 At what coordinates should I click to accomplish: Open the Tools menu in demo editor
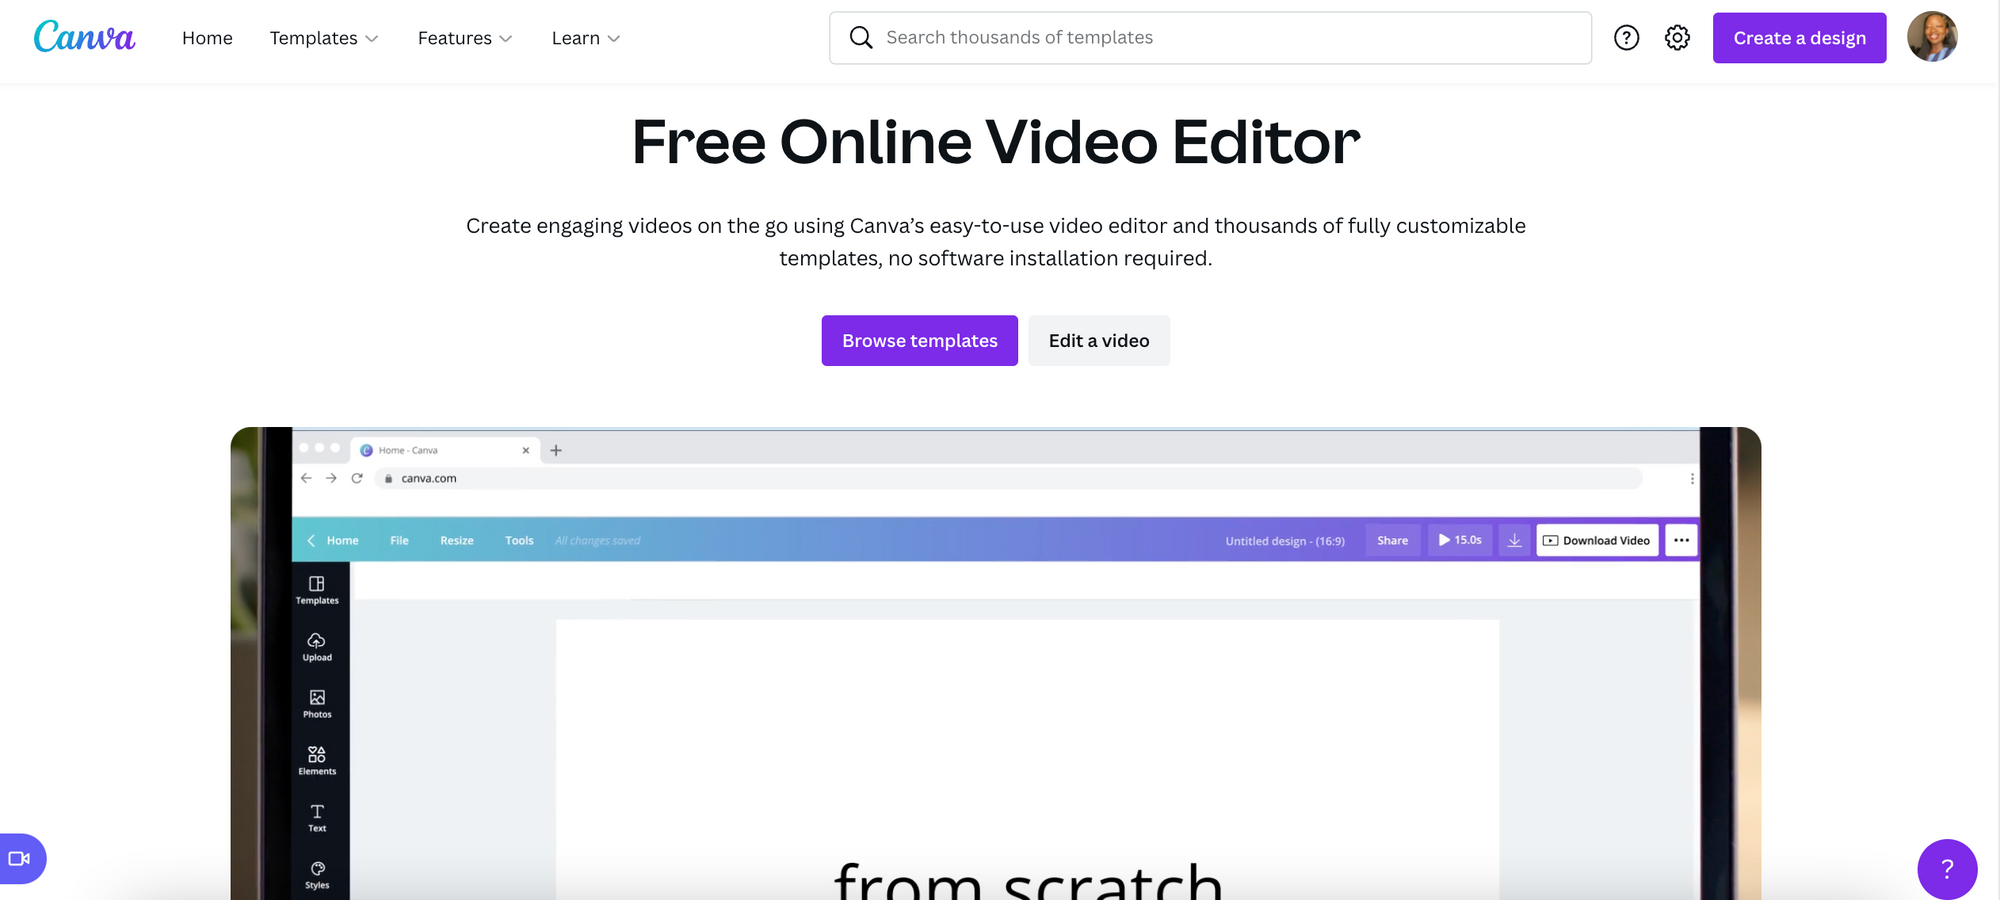[519, 540]
